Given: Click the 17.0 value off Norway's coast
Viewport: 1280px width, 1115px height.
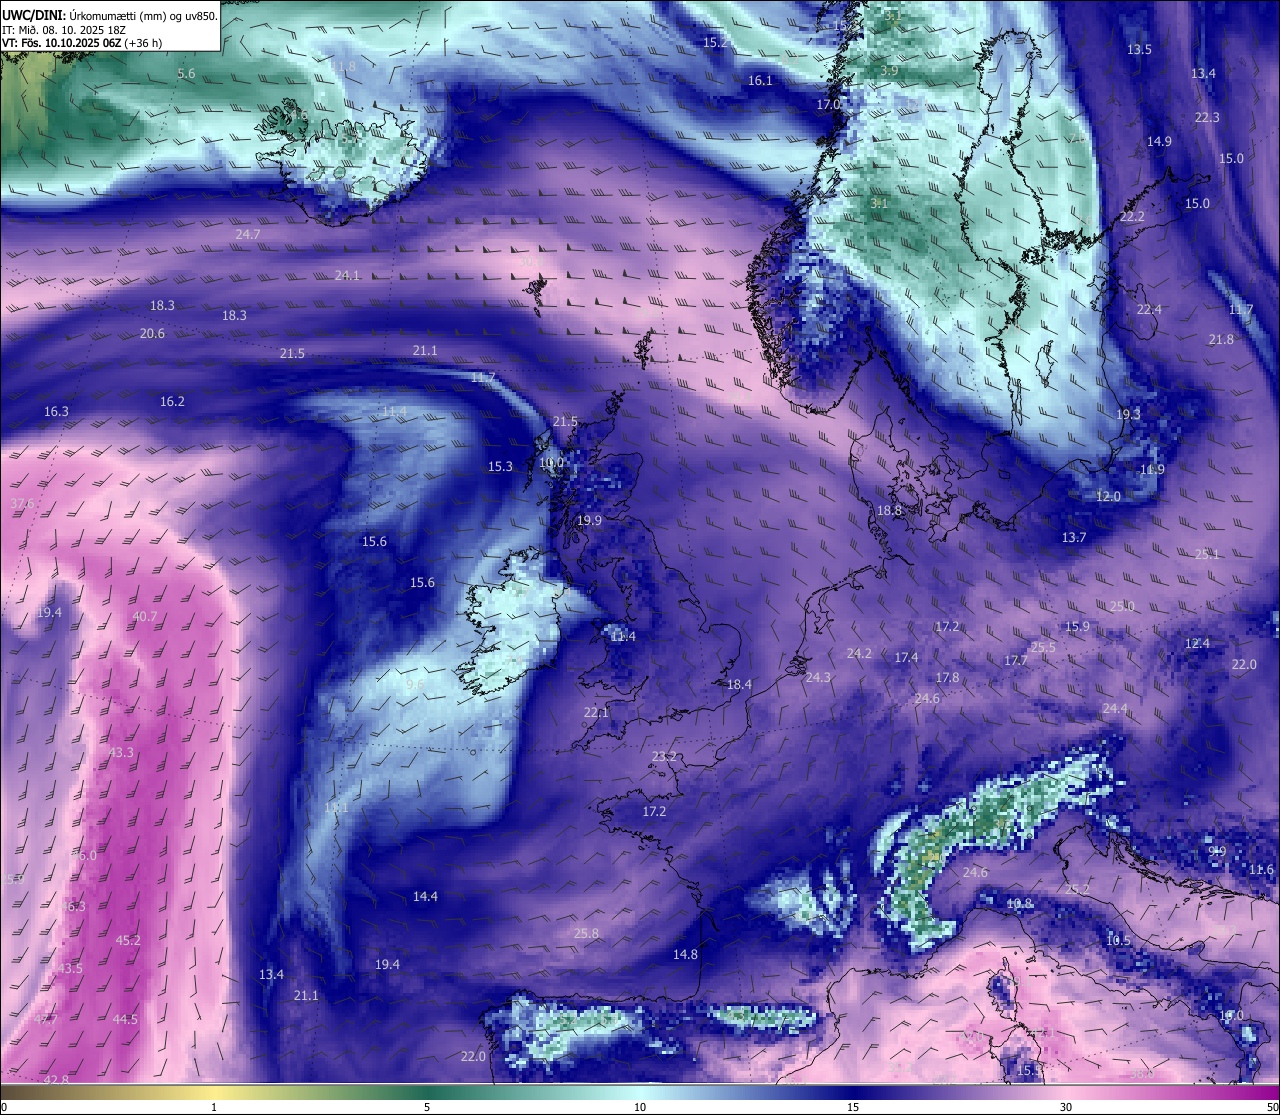Looking at the screenshot, I should 828,105.
